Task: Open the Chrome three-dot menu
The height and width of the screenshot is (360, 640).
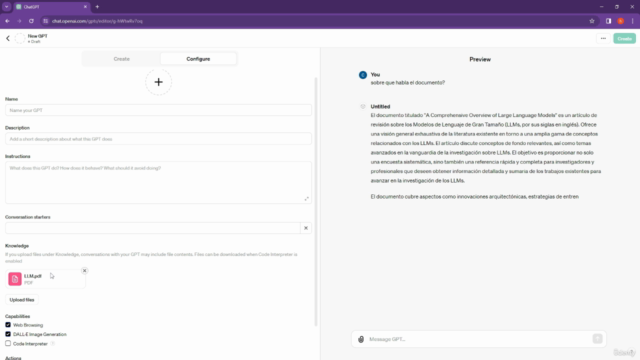Action: click(632, 21)
